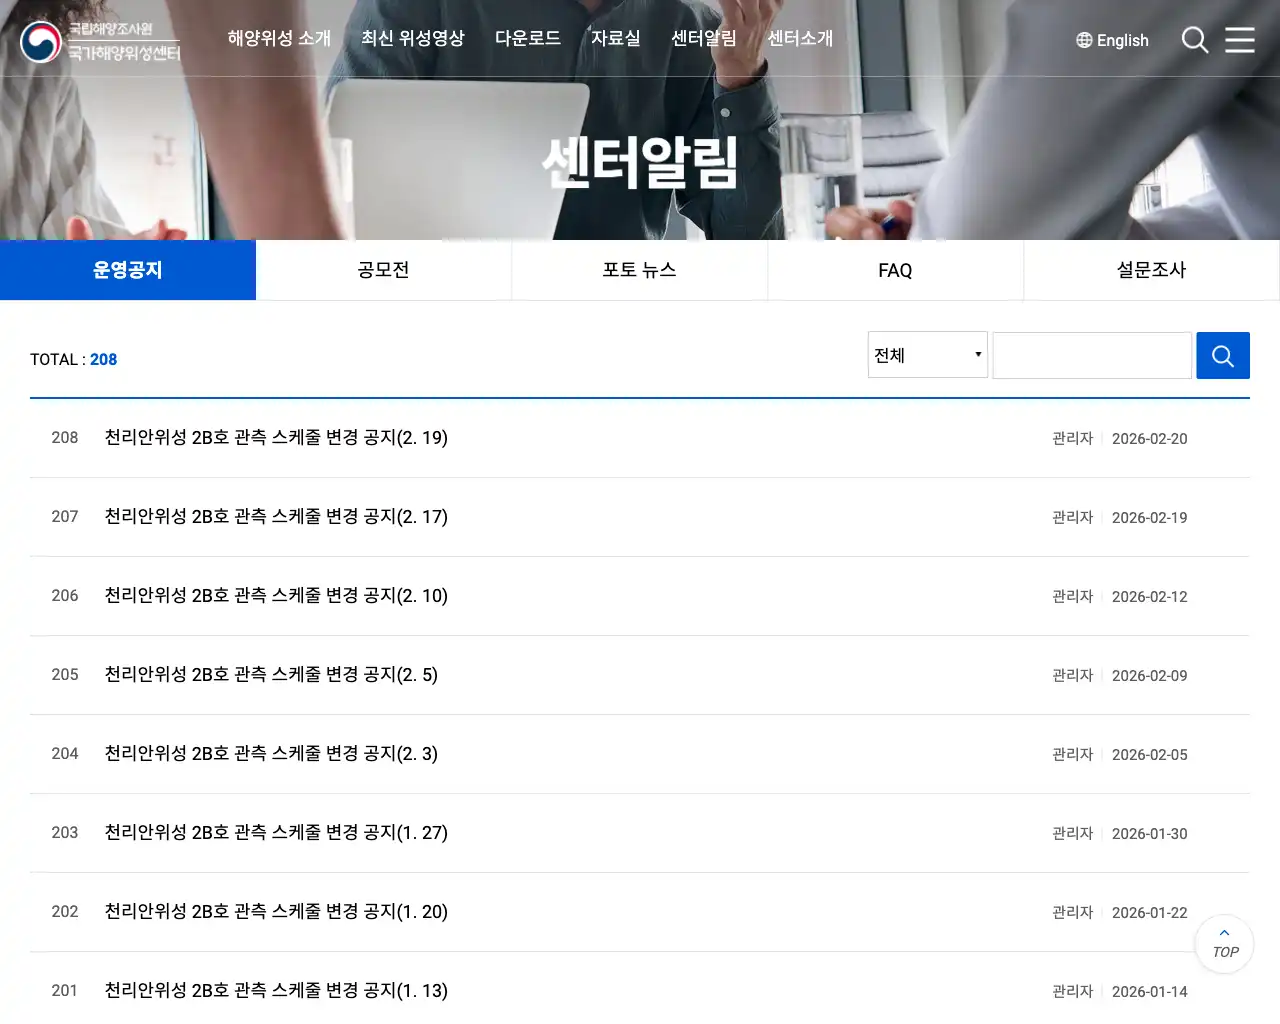Open the 전체 search filter dropdown
The width and height of the screenshot is (1280, 1024).
(x=927, y=354)
